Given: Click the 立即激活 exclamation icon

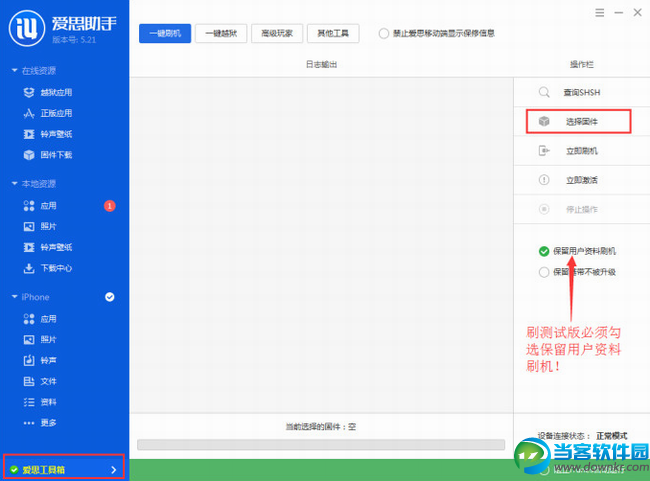Looking at the screenshot, I should (x=544, y=180).
